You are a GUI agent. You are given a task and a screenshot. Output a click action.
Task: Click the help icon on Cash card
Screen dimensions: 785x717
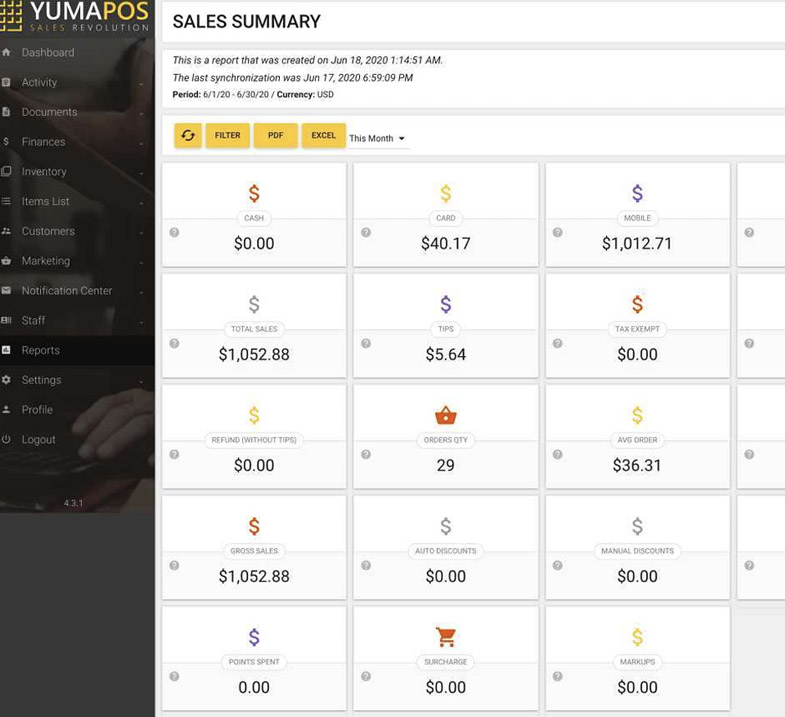(x=174, y=232)
